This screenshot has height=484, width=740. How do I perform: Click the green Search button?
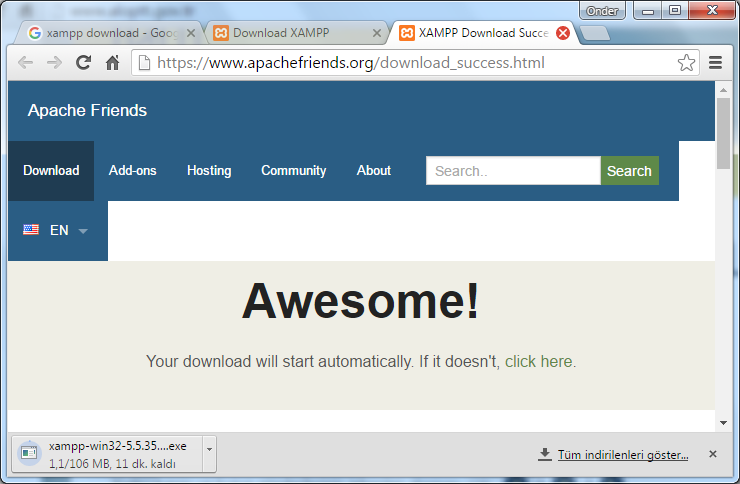click(x=630, y=171)
